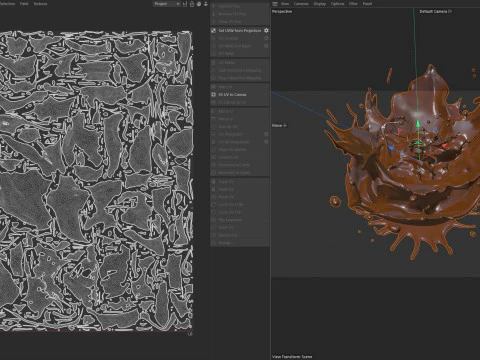Run Set UVW from Projection command
The width and height of the screenshot is (480, 360).
(240, 30)
